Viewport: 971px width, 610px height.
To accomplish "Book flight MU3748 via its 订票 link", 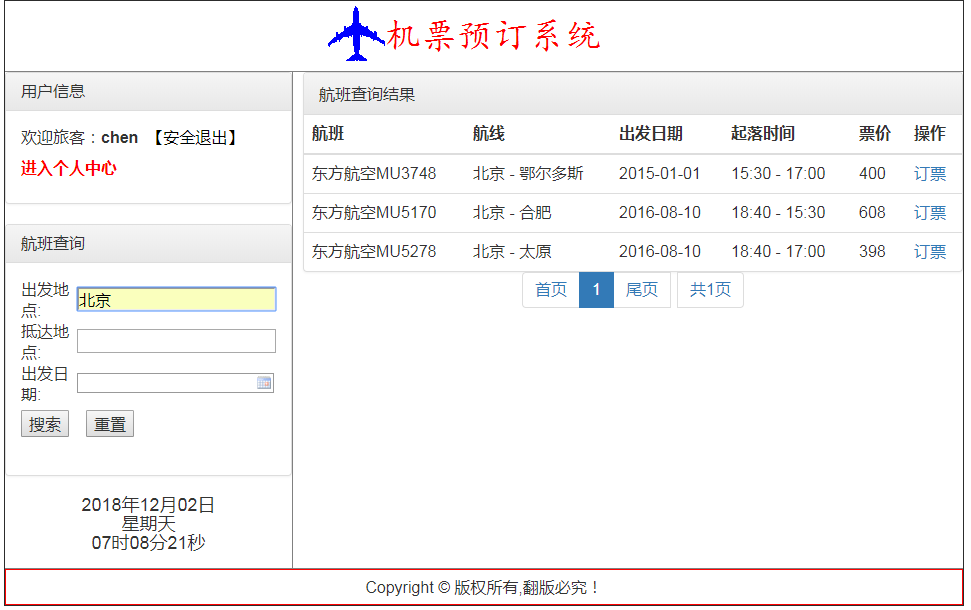I will pos(930,173).
